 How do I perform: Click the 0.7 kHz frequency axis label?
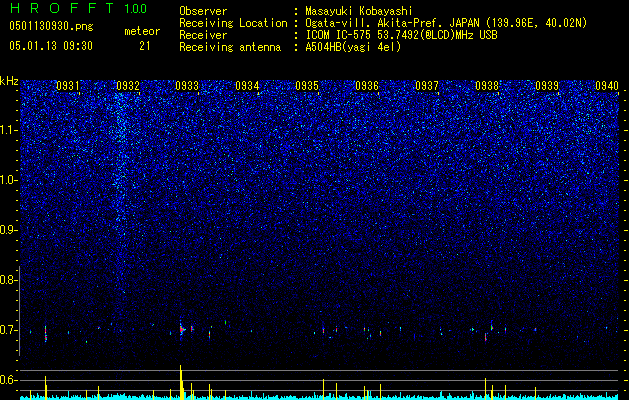[8, 330]
